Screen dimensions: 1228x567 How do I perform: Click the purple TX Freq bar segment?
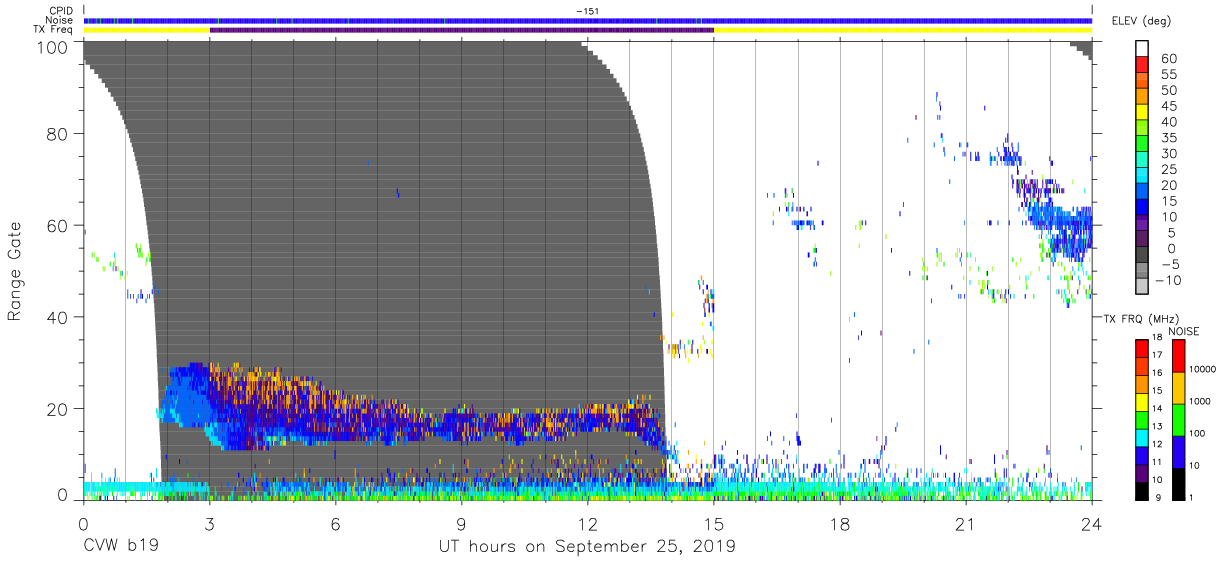(462, 30)
